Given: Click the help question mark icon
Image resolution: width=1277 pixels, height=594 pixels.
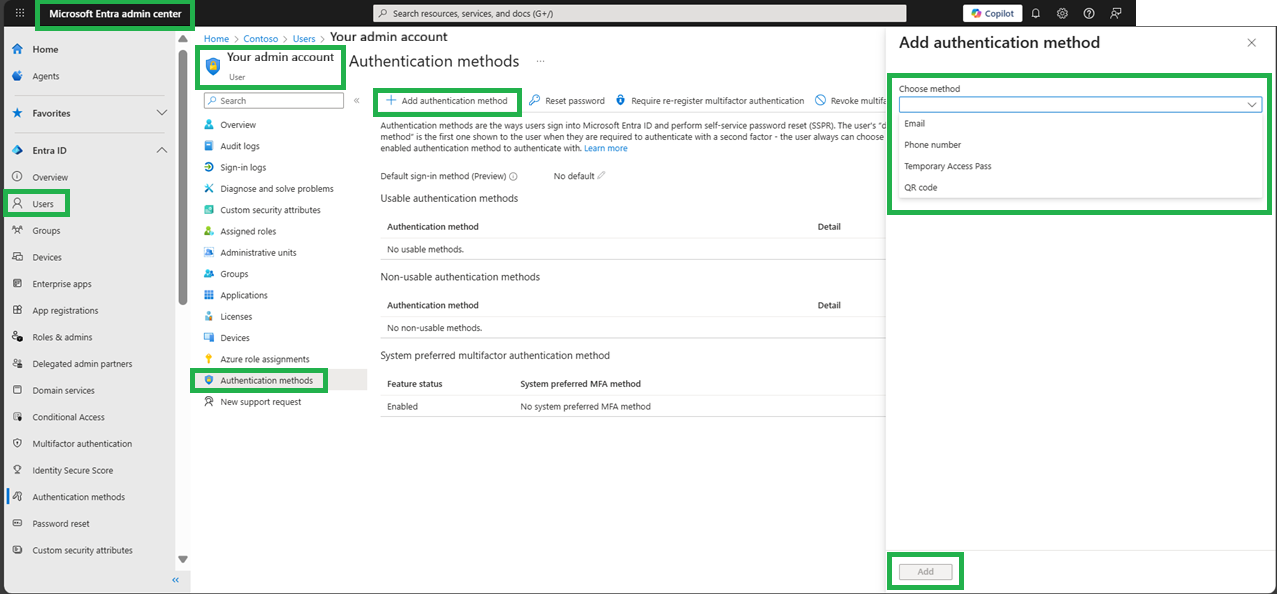Looking at the screenshot, I should click(1089, 13).
